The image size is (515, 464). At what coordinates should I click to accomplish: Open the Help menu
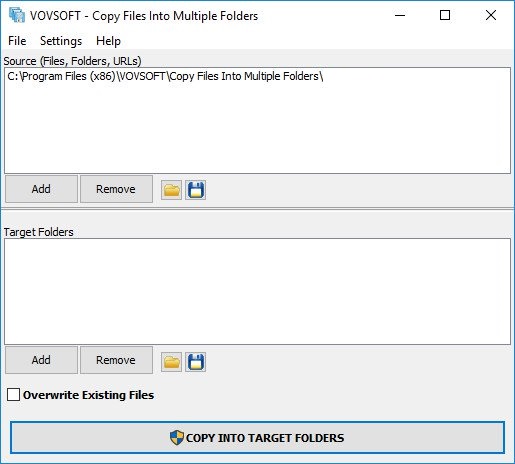(108, 41)
